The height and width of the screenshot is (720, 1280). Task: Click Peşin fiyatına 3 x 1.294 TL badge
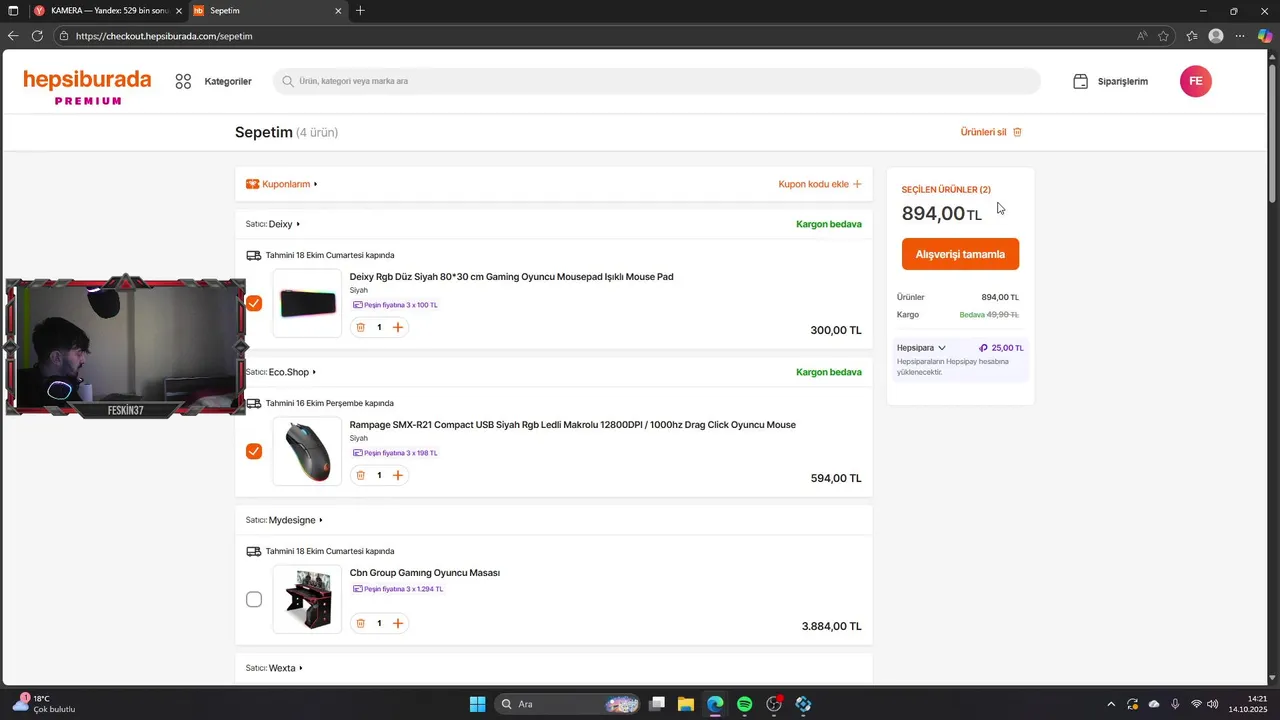click(398, 589)
